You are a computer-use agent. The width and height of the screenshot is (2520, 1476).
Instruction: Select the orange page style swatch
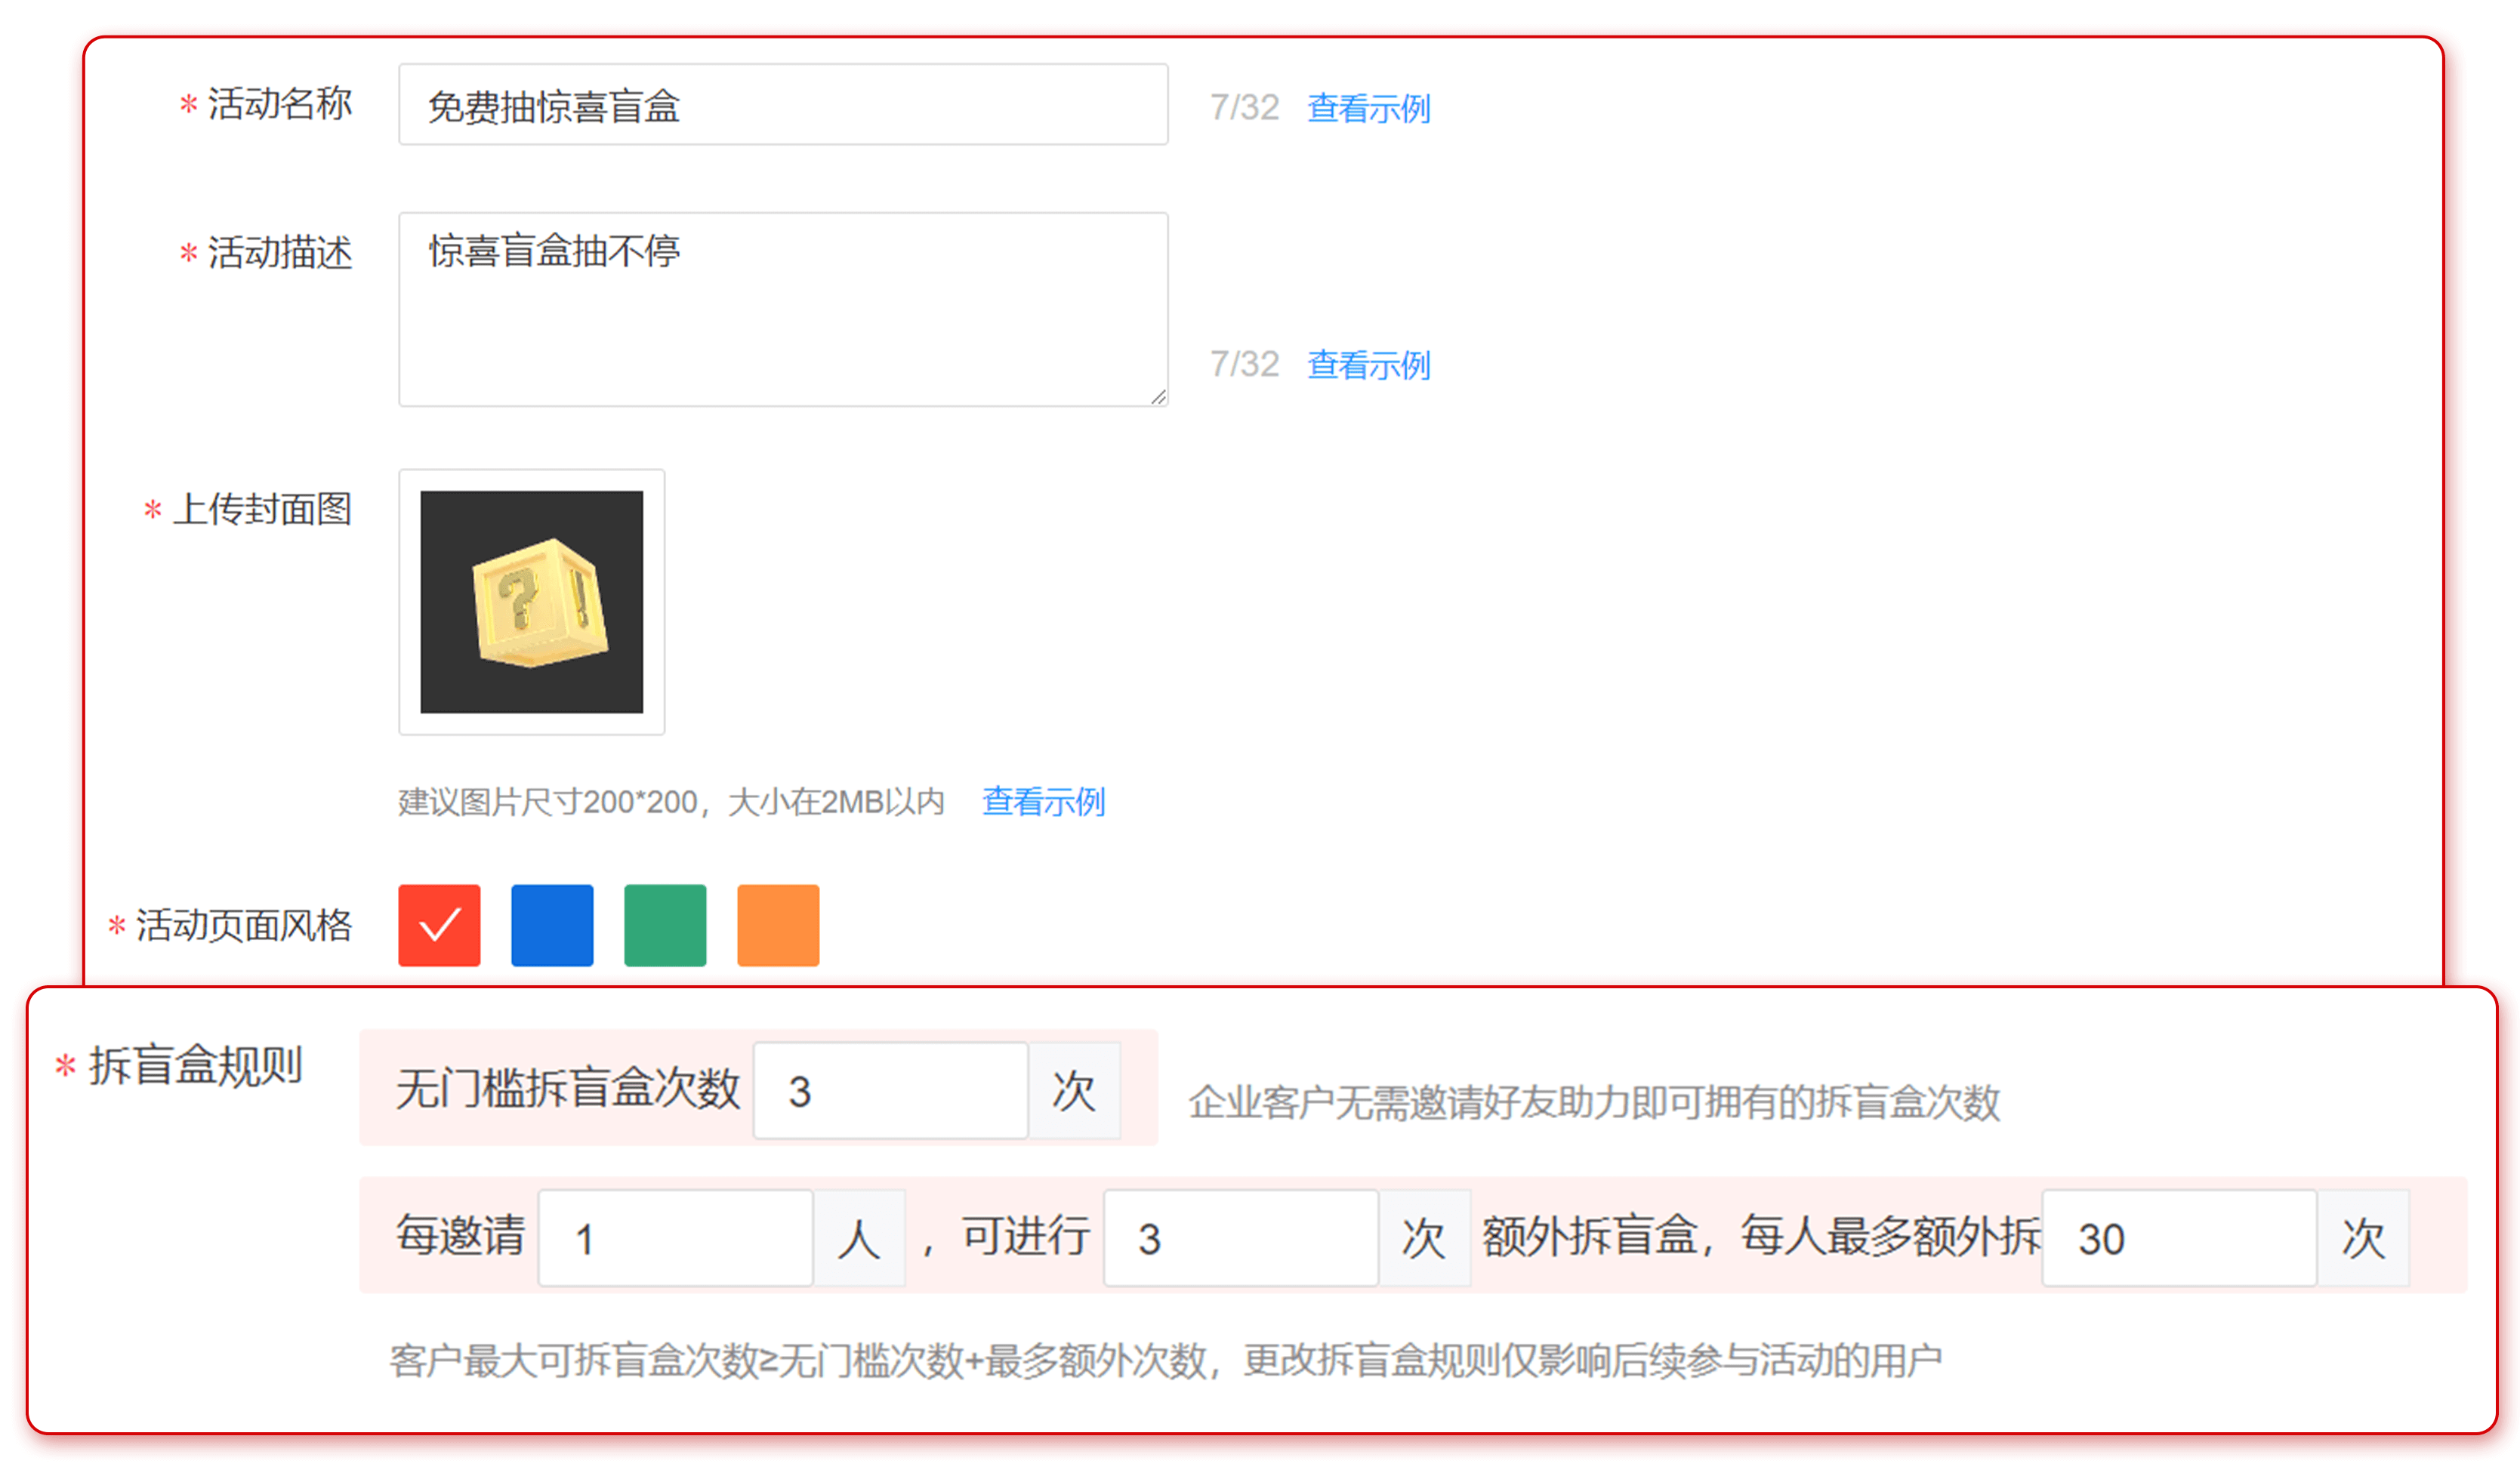pos(778,925)
